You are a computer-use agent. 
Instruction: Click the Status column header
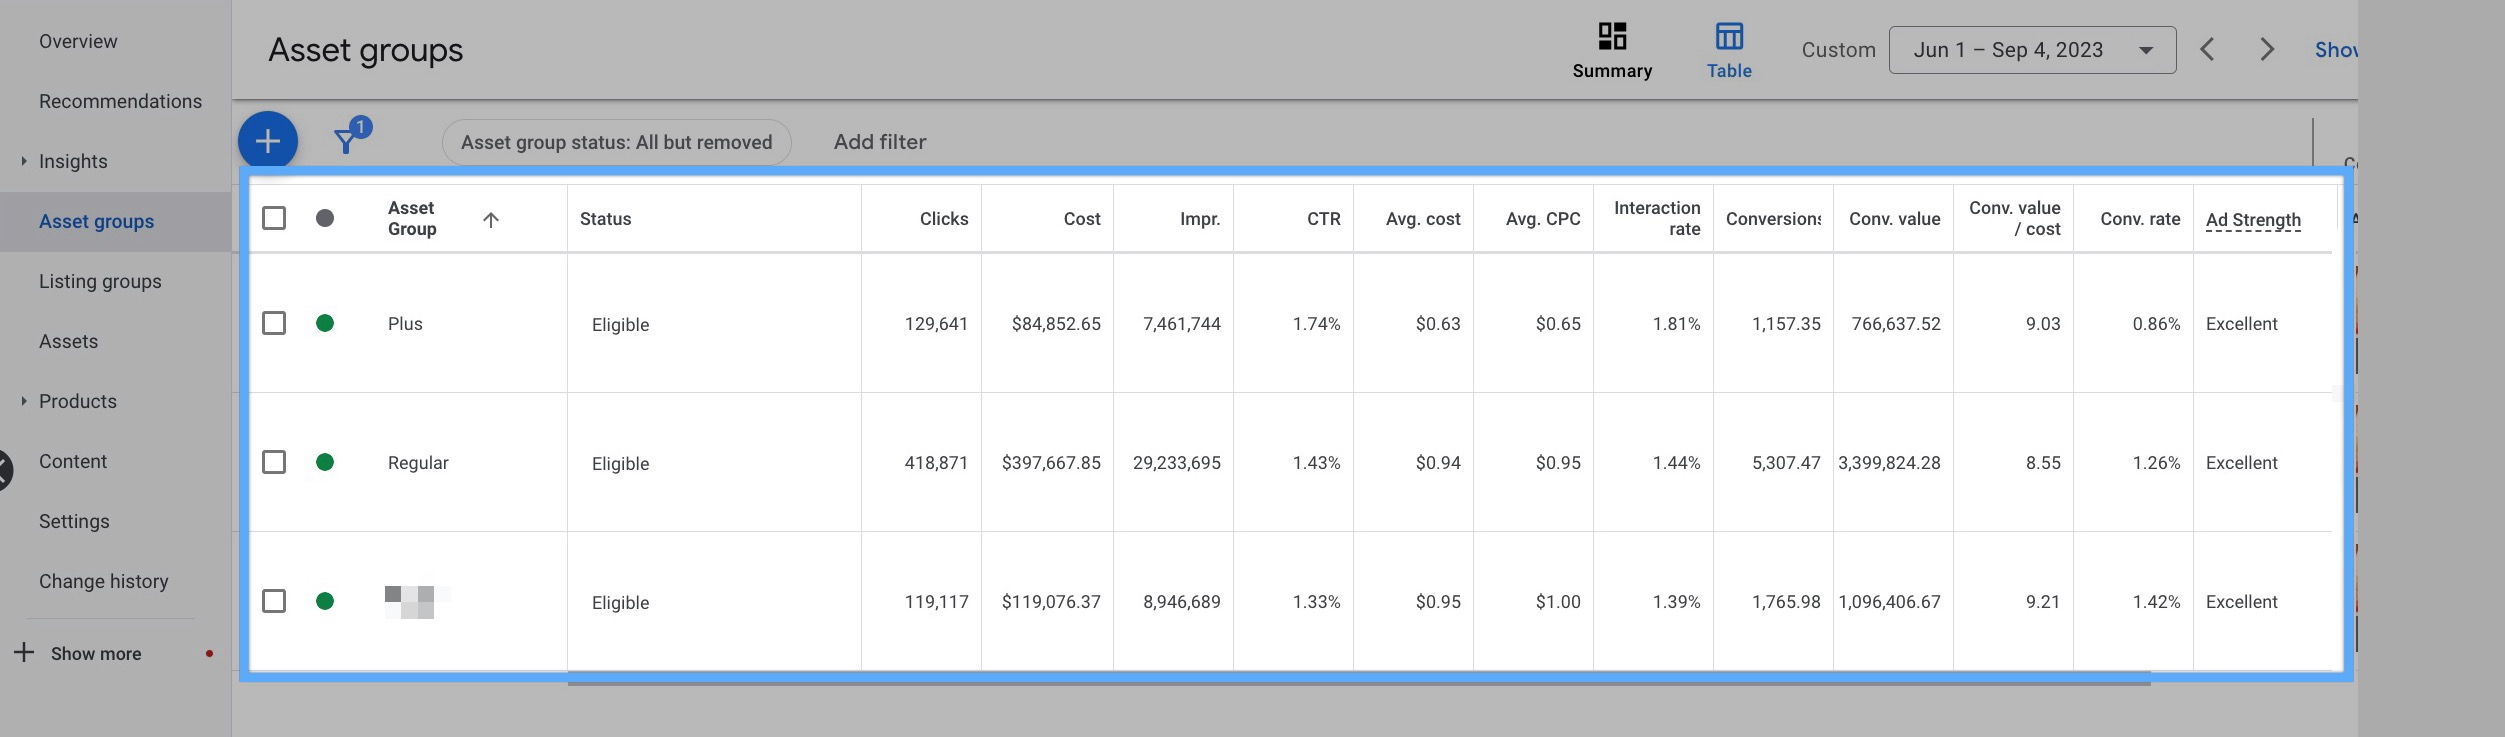[606, 219]
